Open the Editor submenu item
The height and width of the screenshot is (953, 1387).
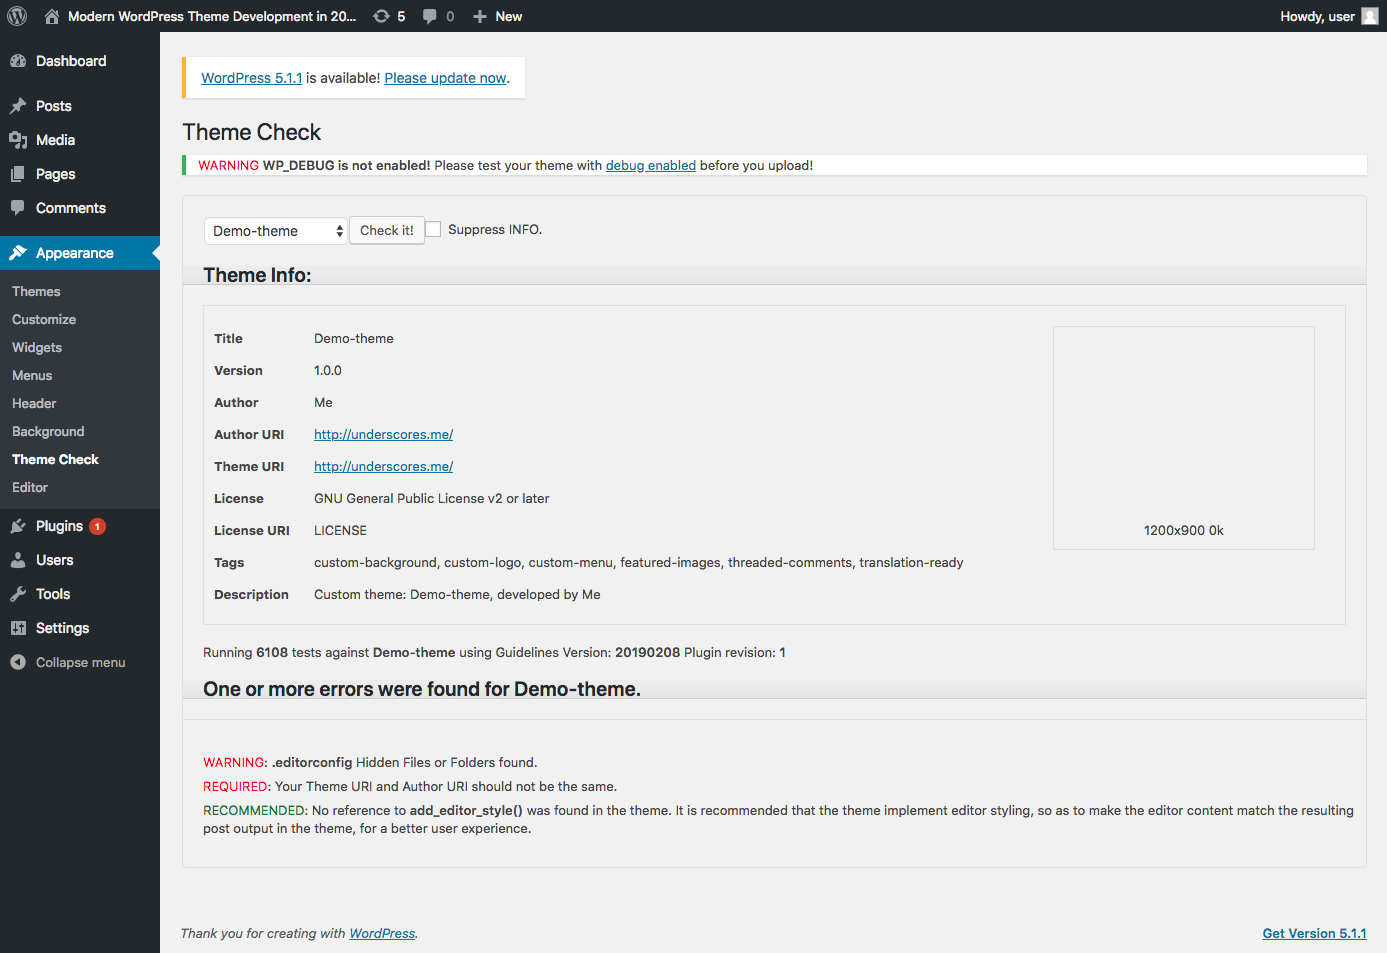click(x=30, y=487)
